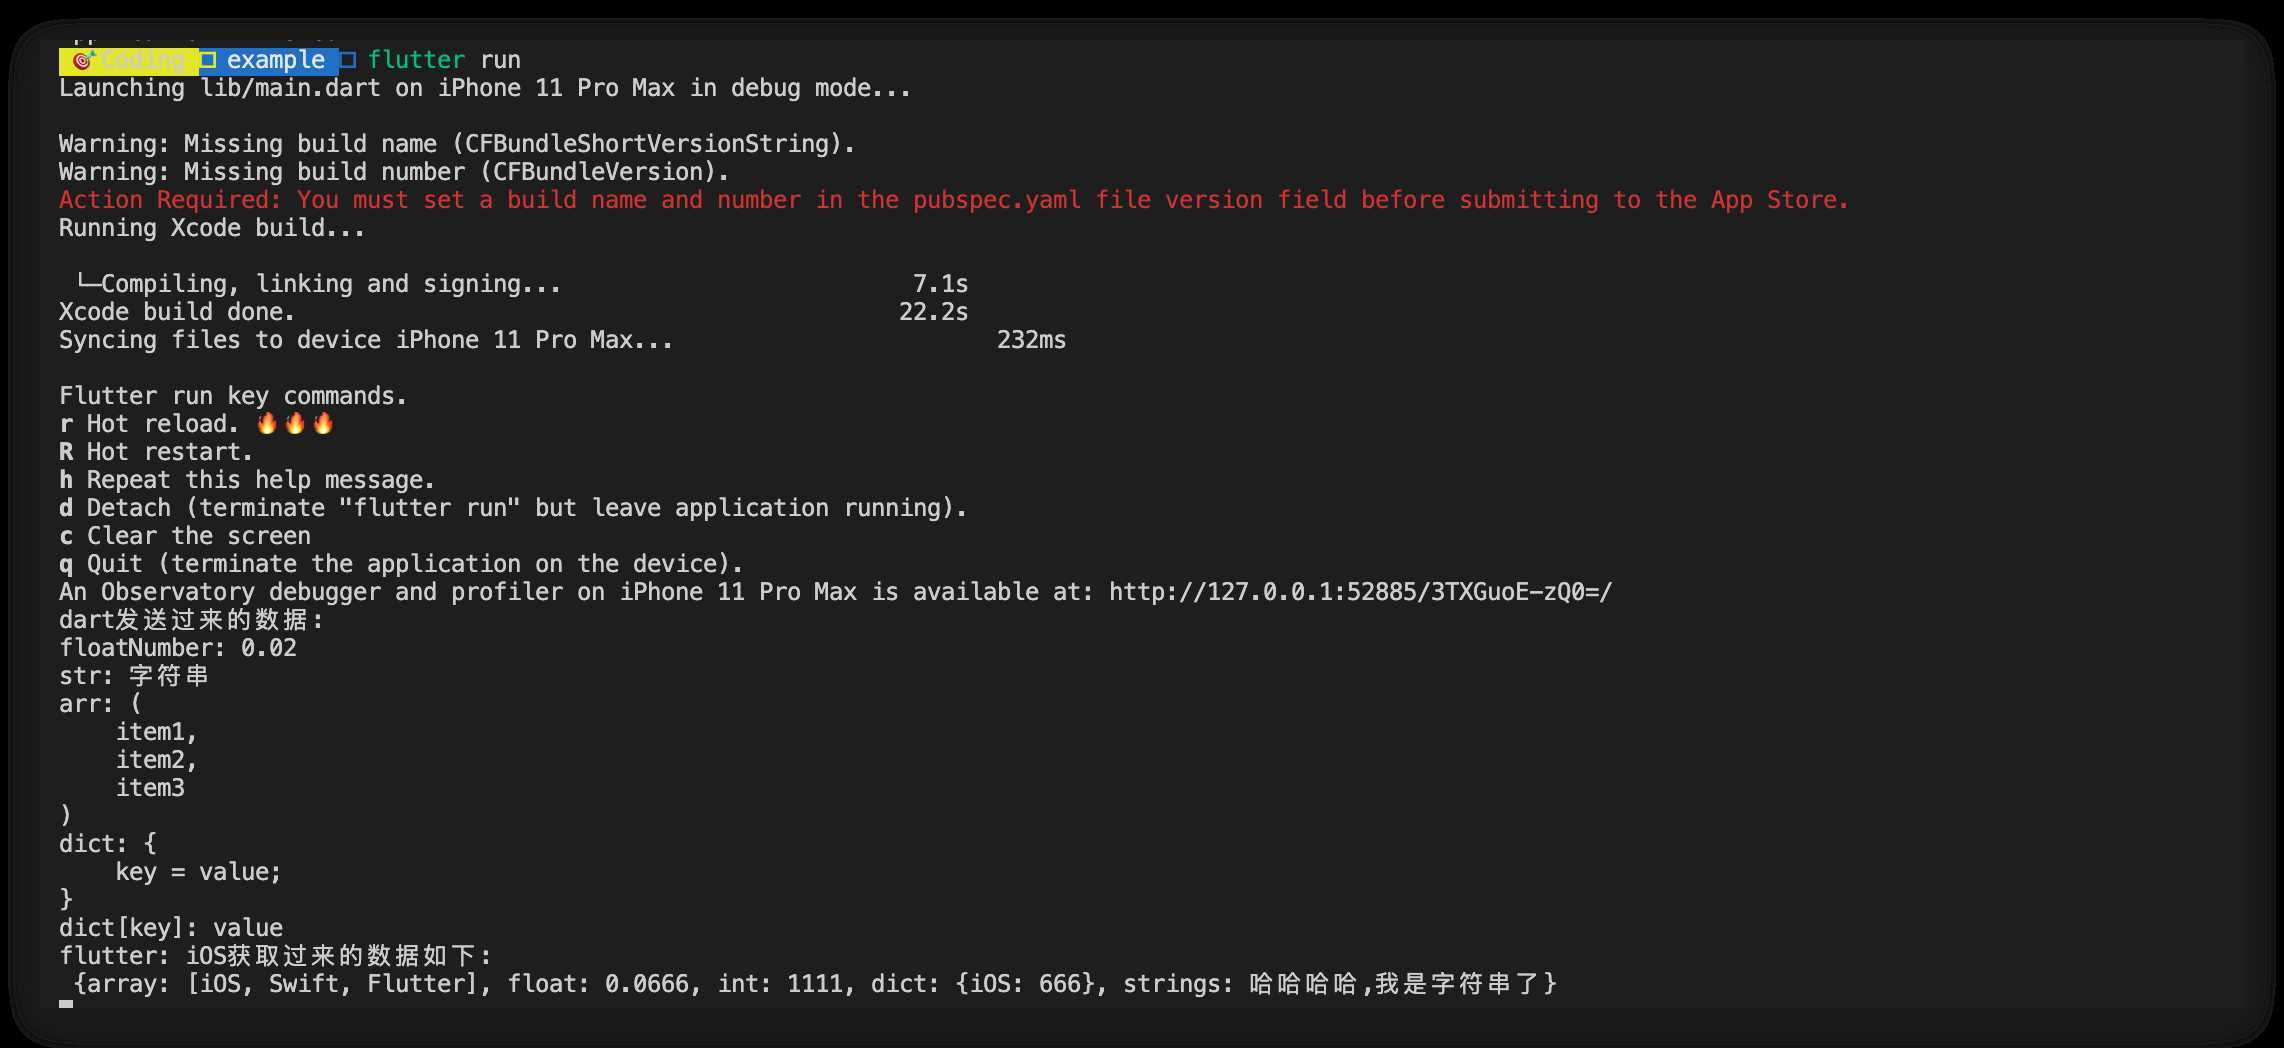2284x1048 pixels.
Task: Click the square separator before example segment
Action: pos(207,60)
